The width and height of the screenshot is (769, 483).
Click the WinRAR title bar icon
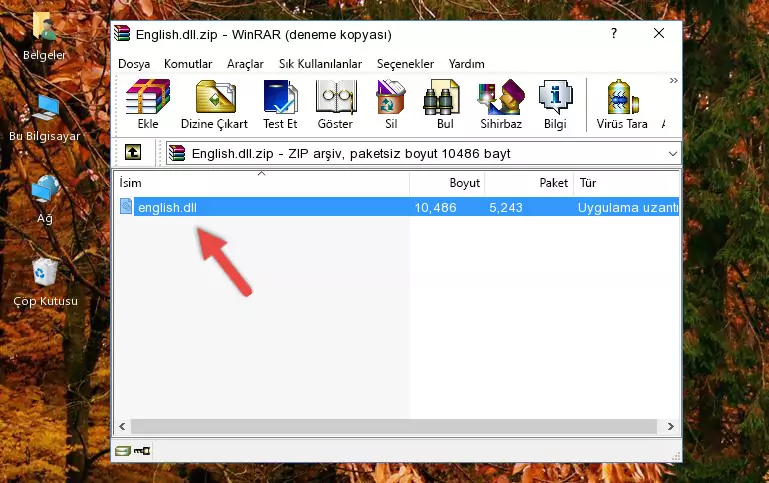(x=122, y=33)
